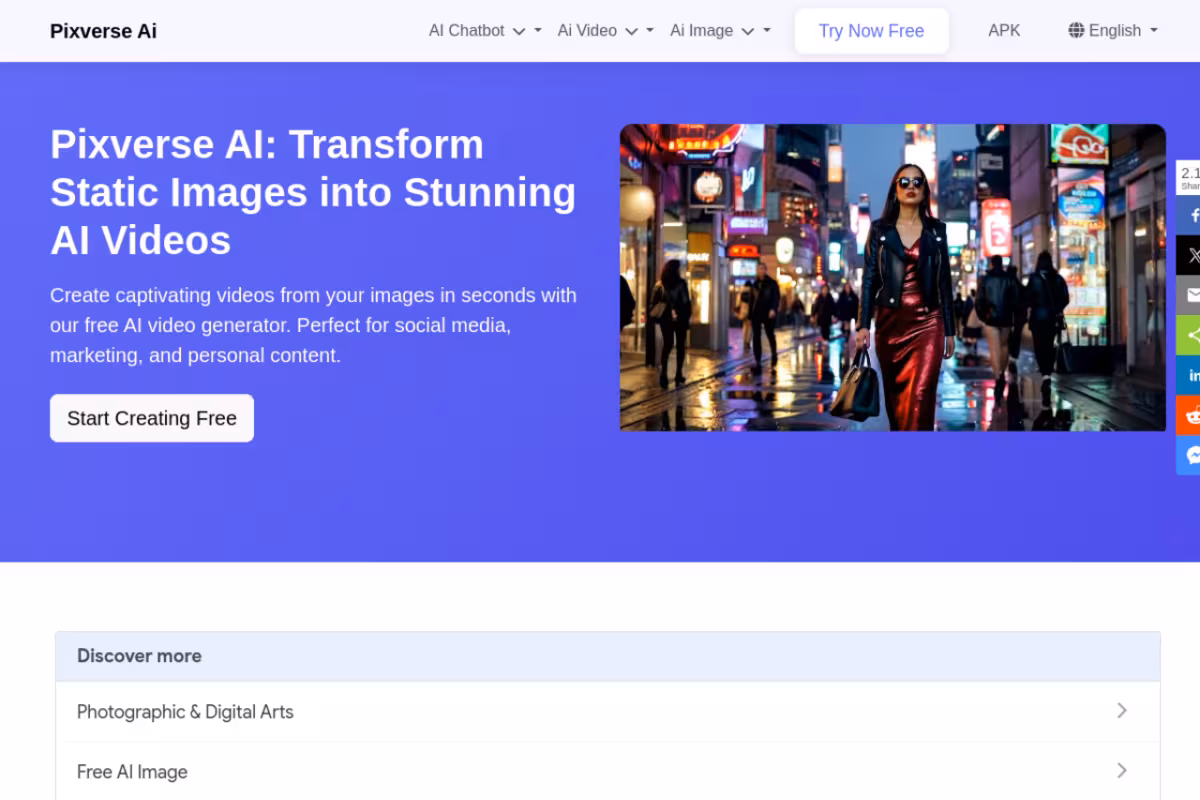Screen dimensions: 1200x800
Task: Open the Ai Image dropdown menu
Action: (720, 31)
